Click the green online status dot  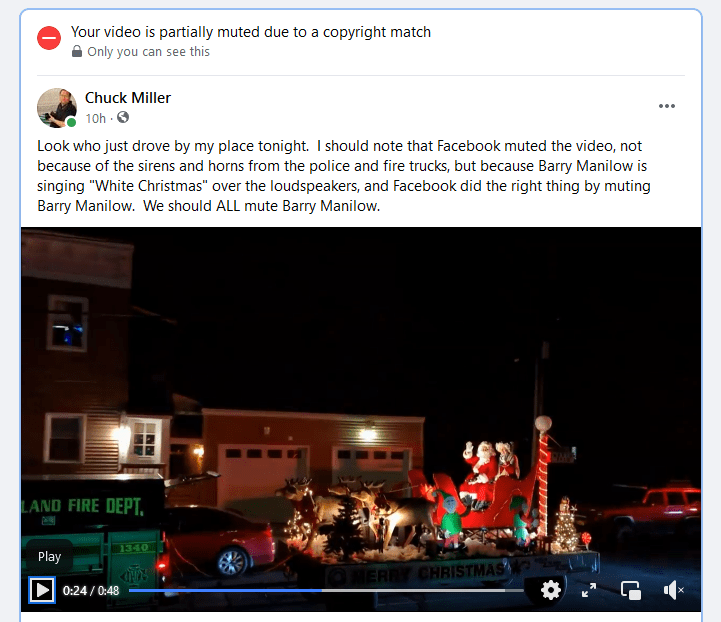tap(71, 122)
